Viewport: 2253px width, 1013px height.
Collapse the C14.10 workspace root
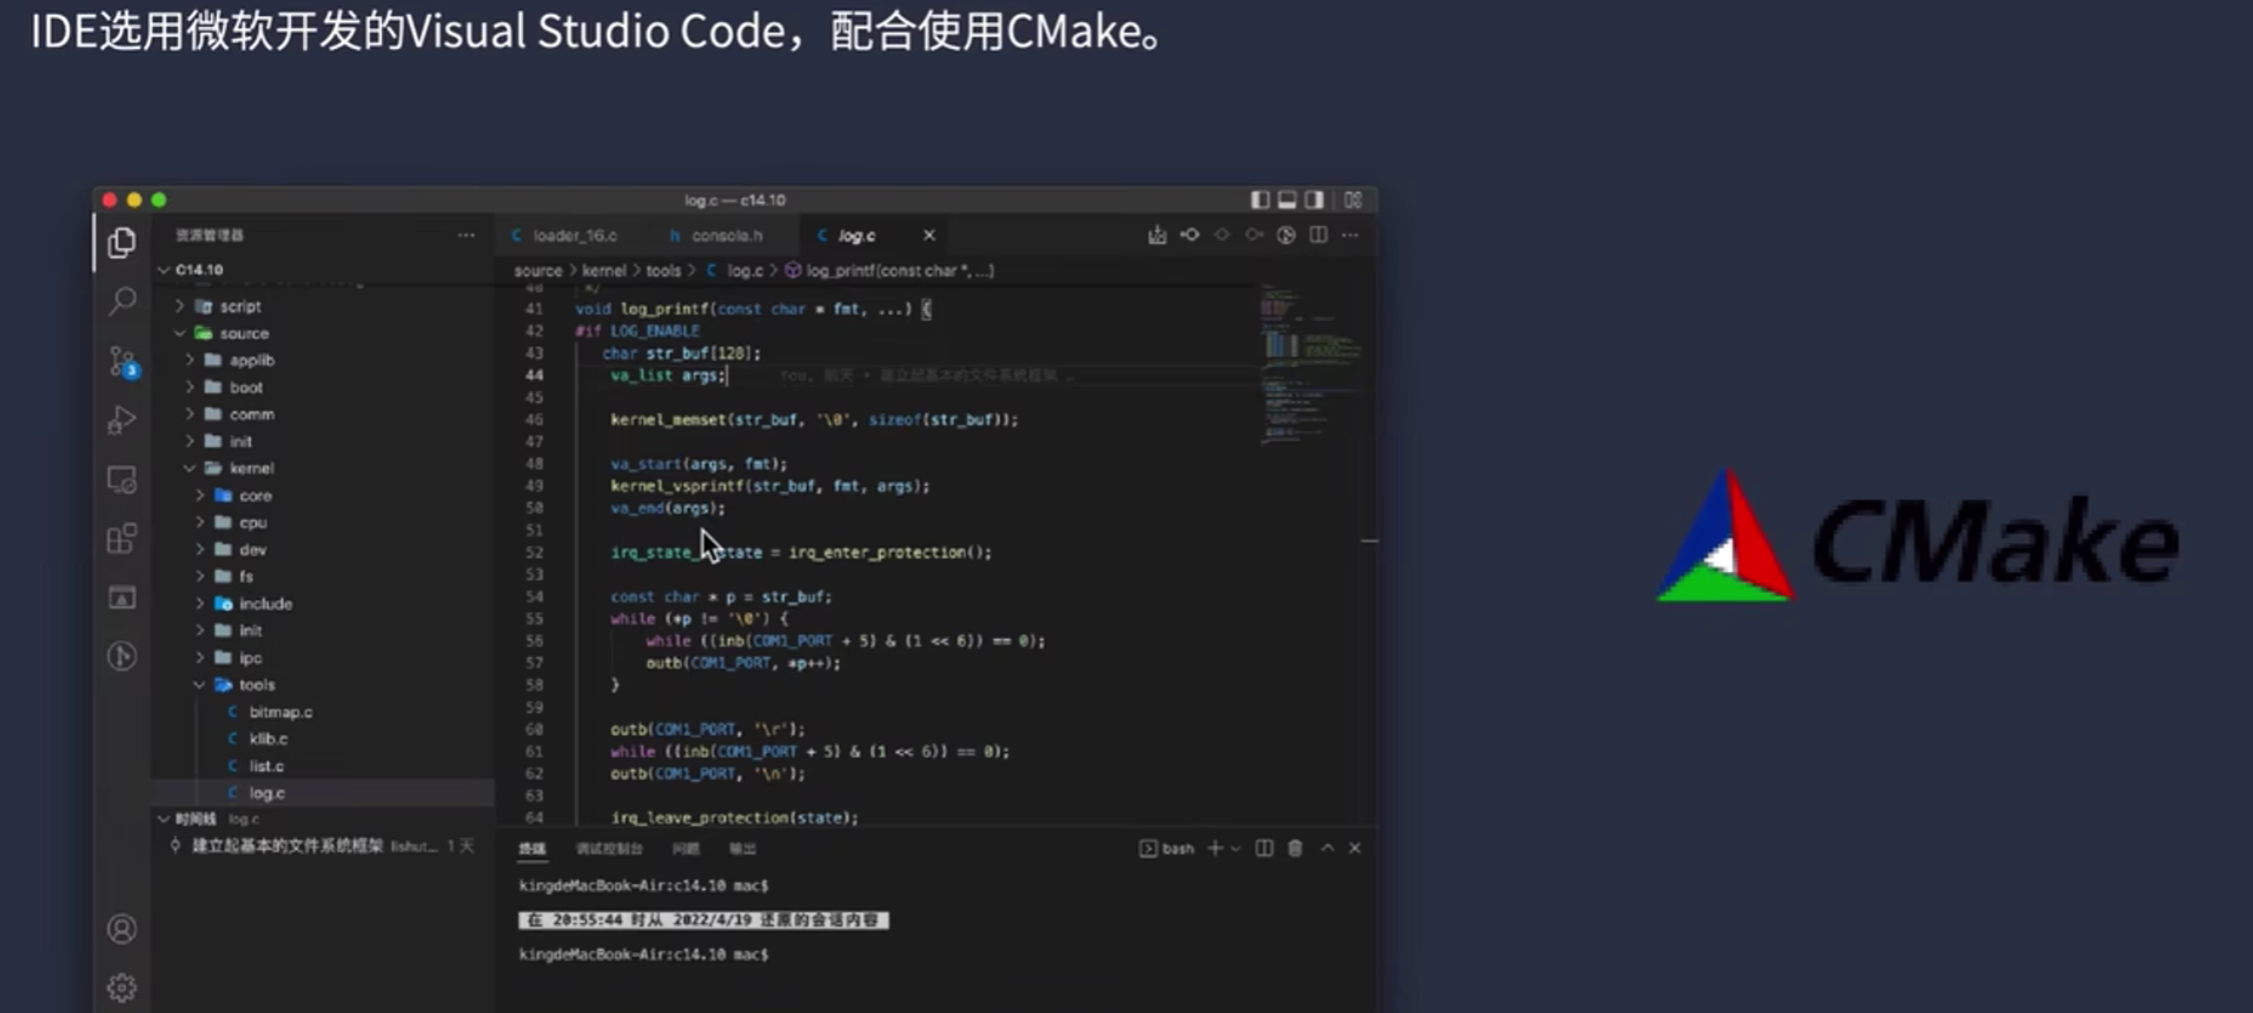tap(164, 270)
